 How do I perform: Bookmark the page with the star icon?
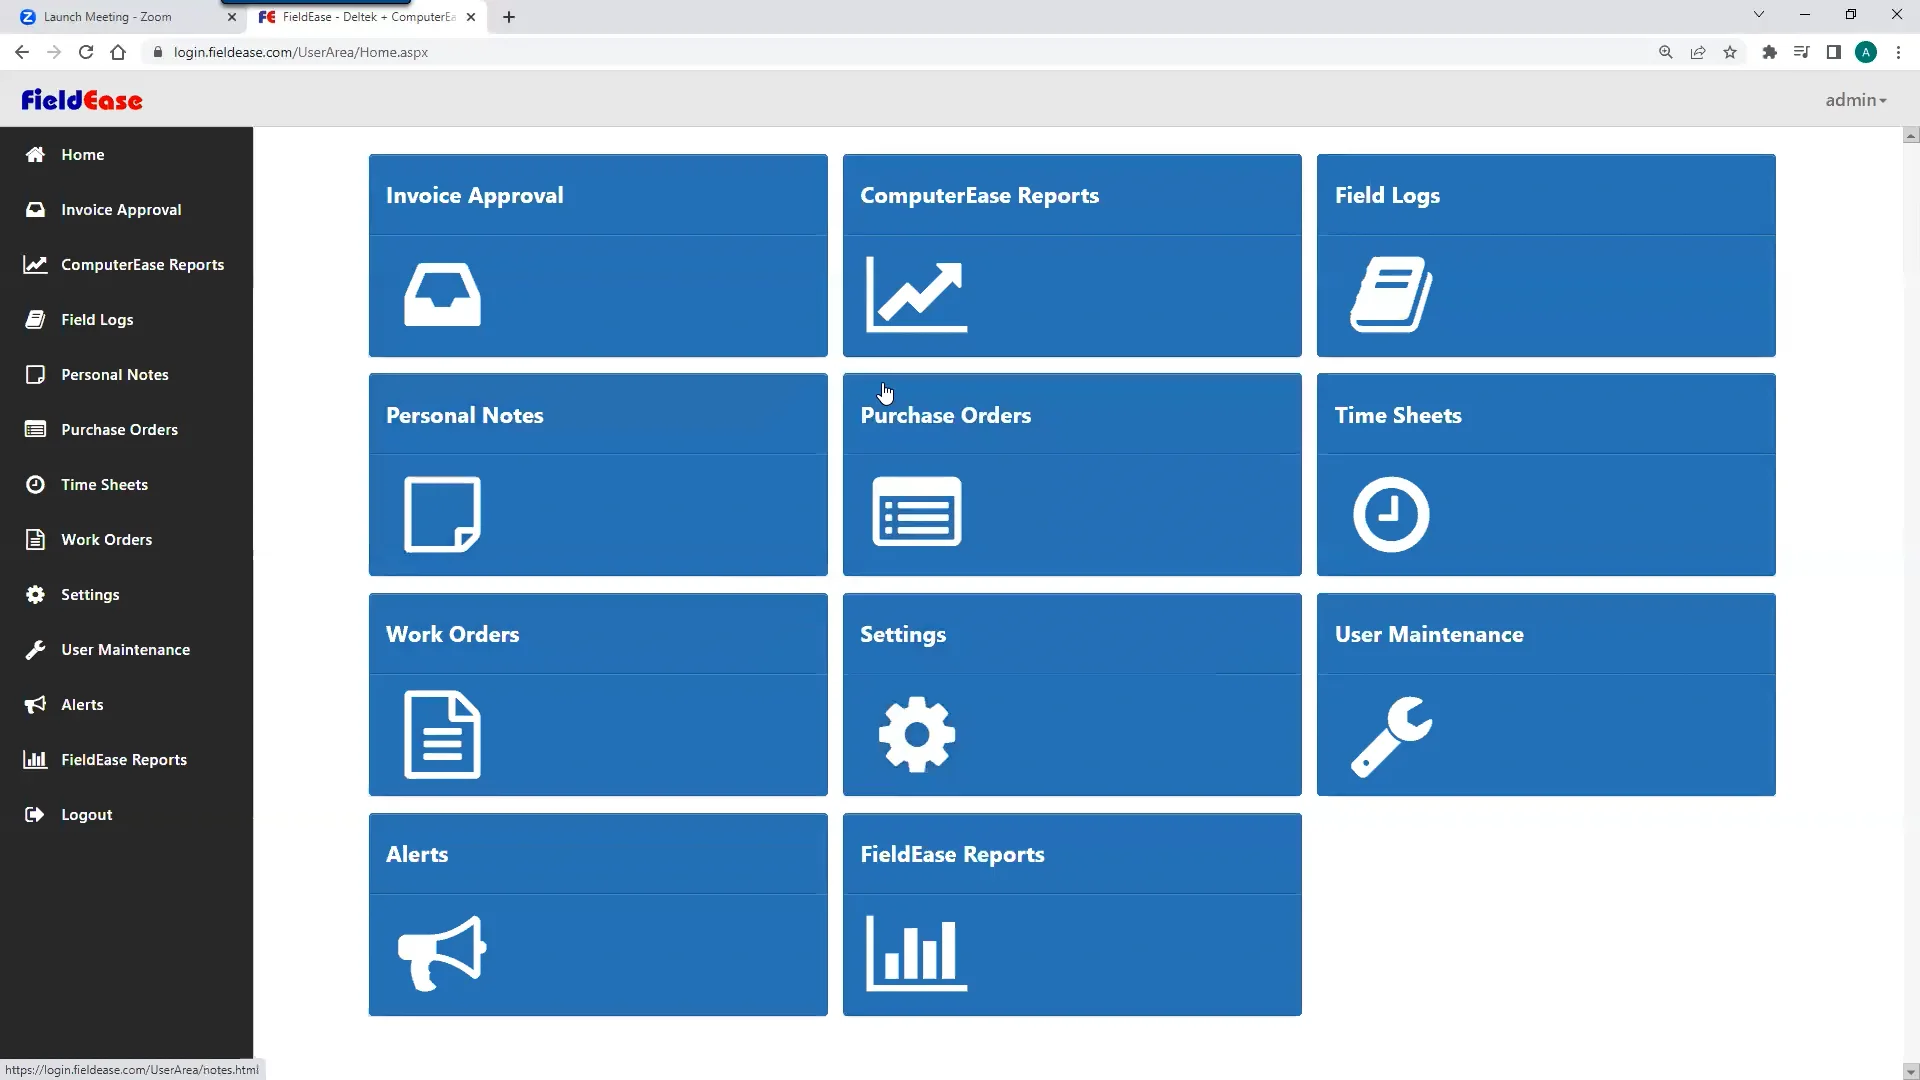[x=1730, y=52]
